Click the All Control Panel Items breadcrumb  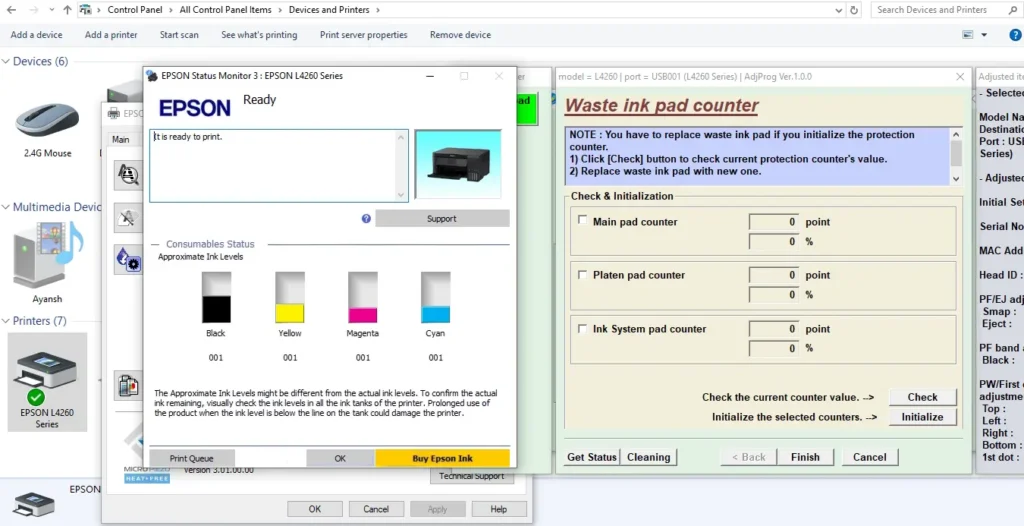[225, 10]
